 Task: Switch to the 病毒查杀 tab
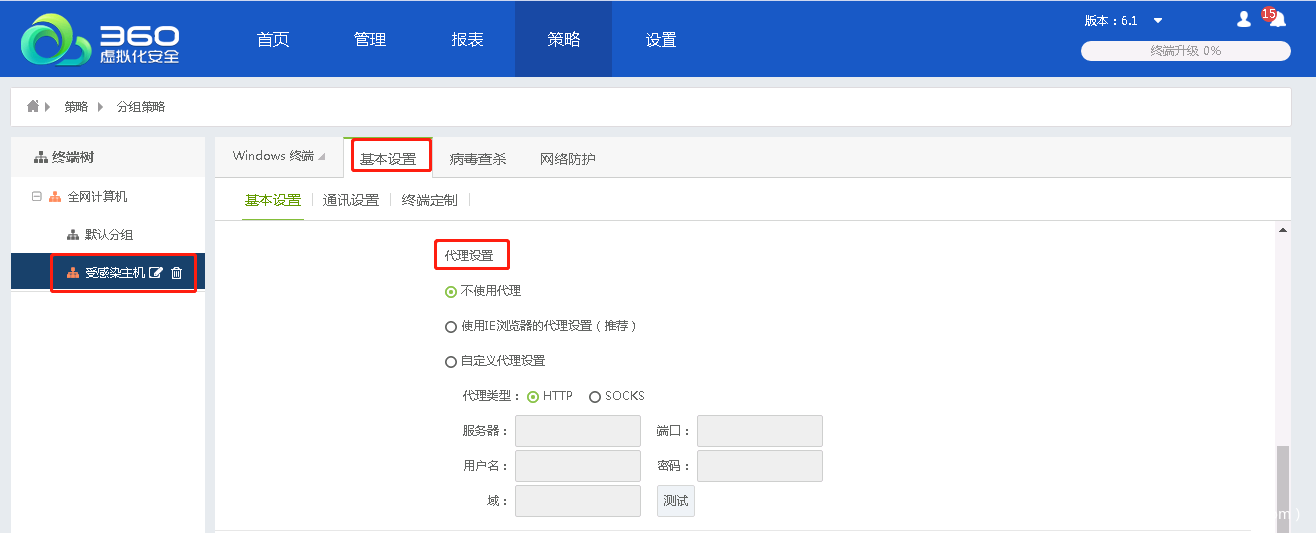478,159
